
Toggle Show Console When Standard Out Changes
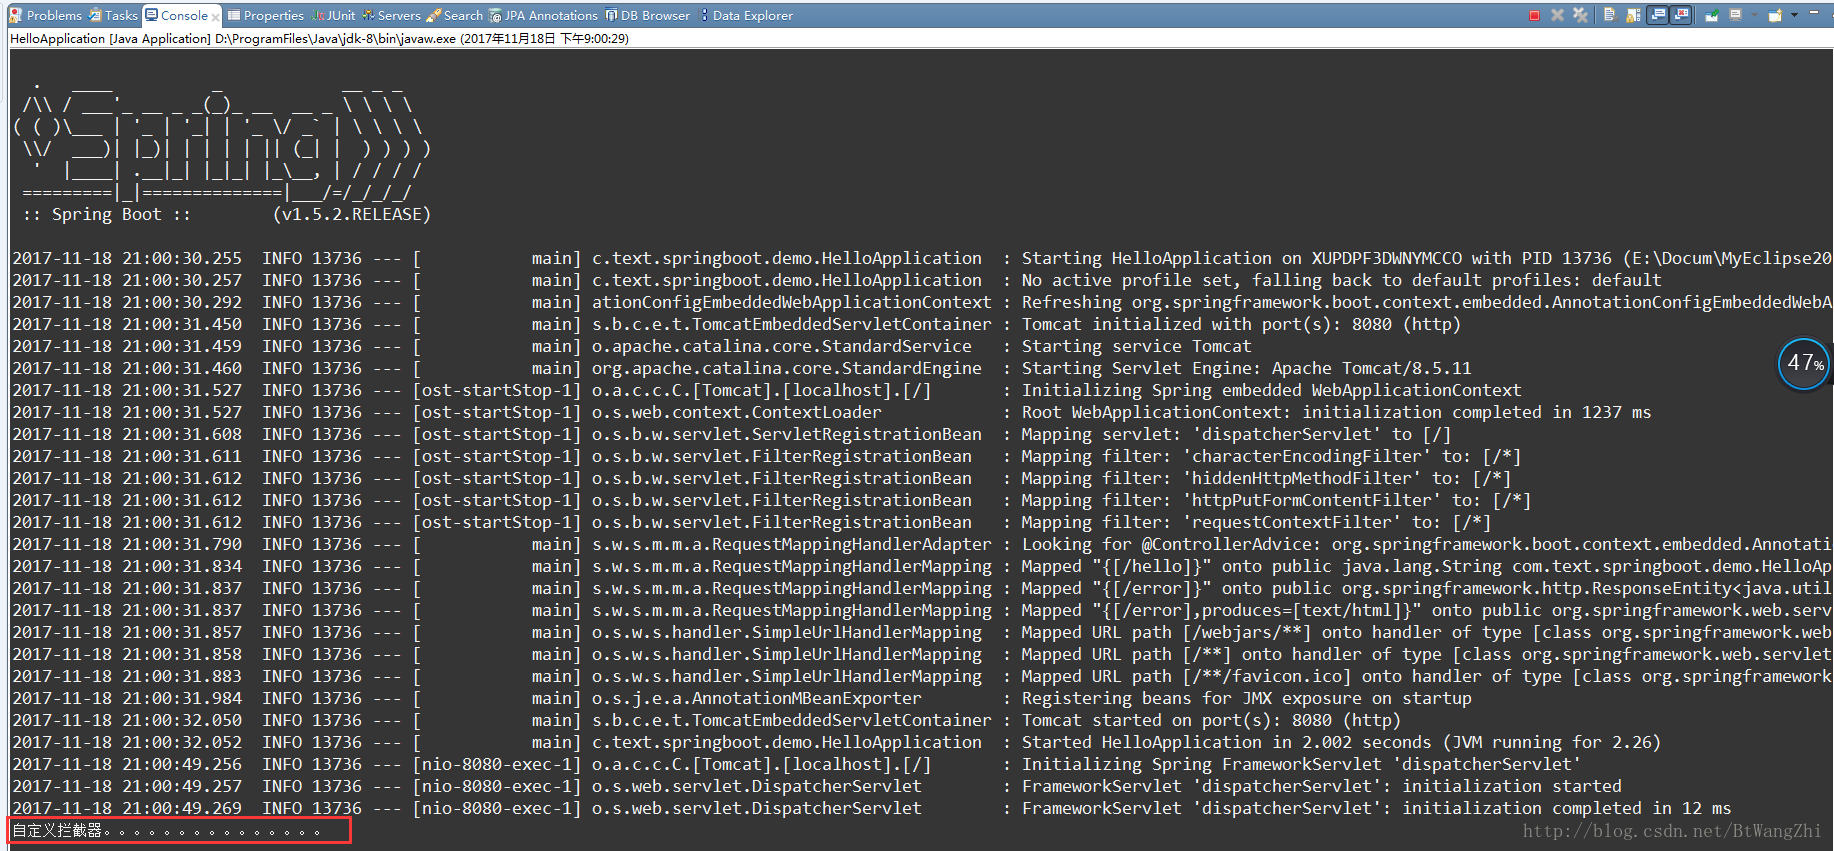coord(1658,15)
